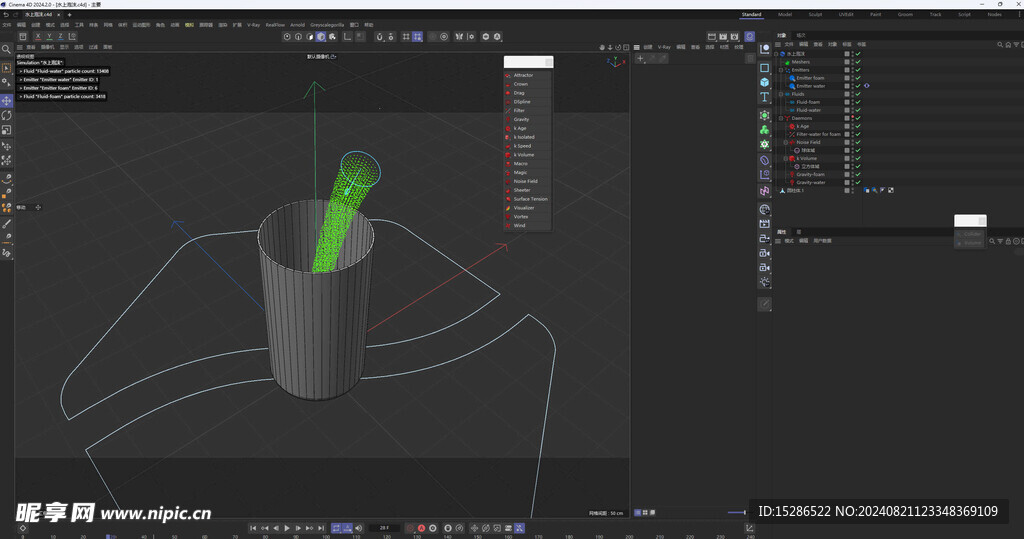Select Emitter water object
Screen dimensions: 1024x539
810,86
